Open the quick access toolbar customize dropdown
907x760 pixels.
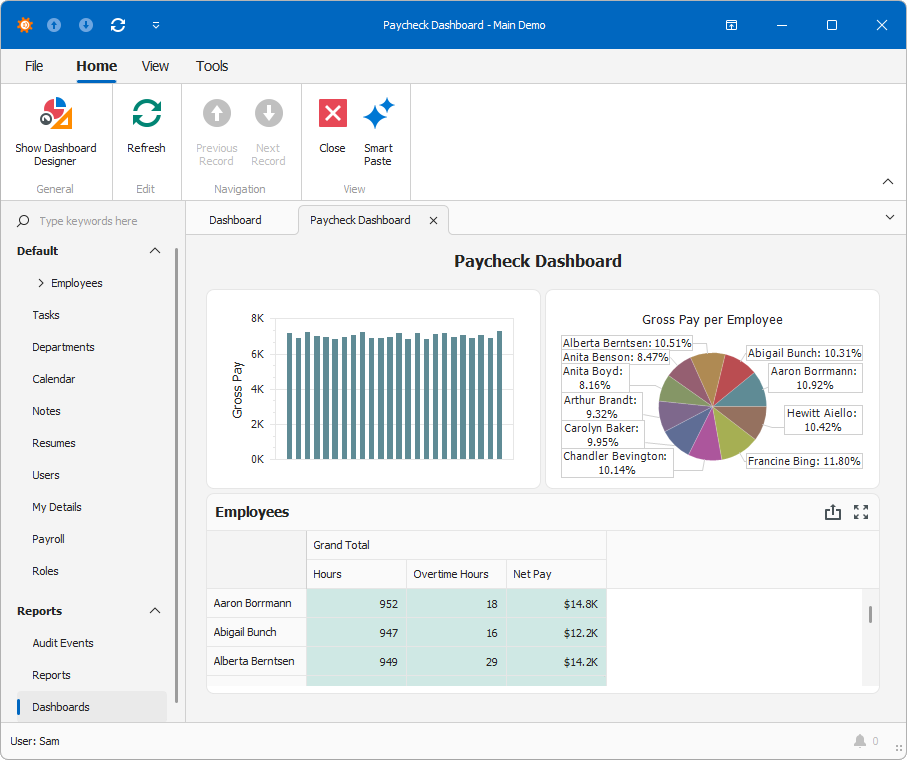point(156,25)
